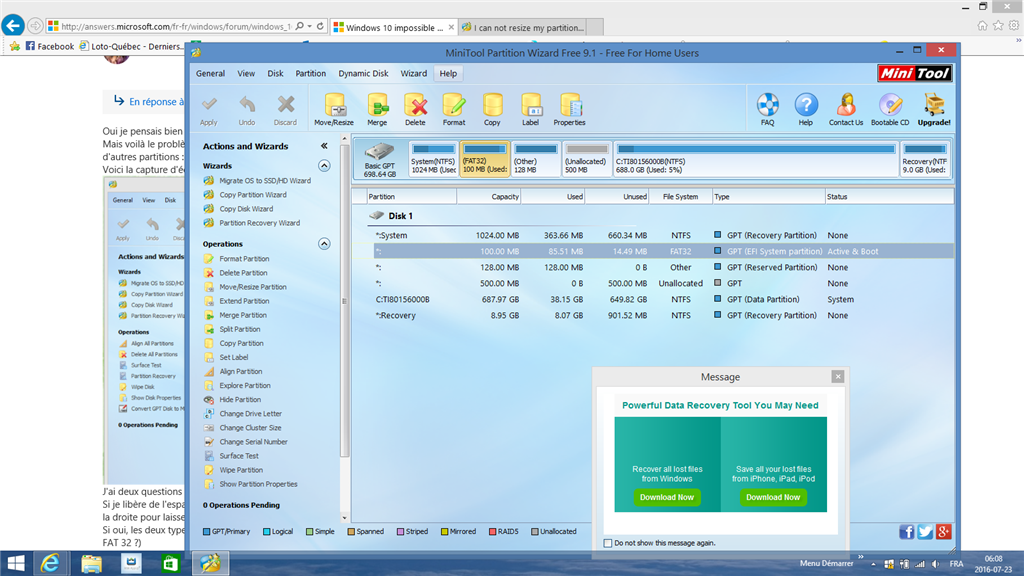Open MiniTool Twitter page icon

point(925,532)
